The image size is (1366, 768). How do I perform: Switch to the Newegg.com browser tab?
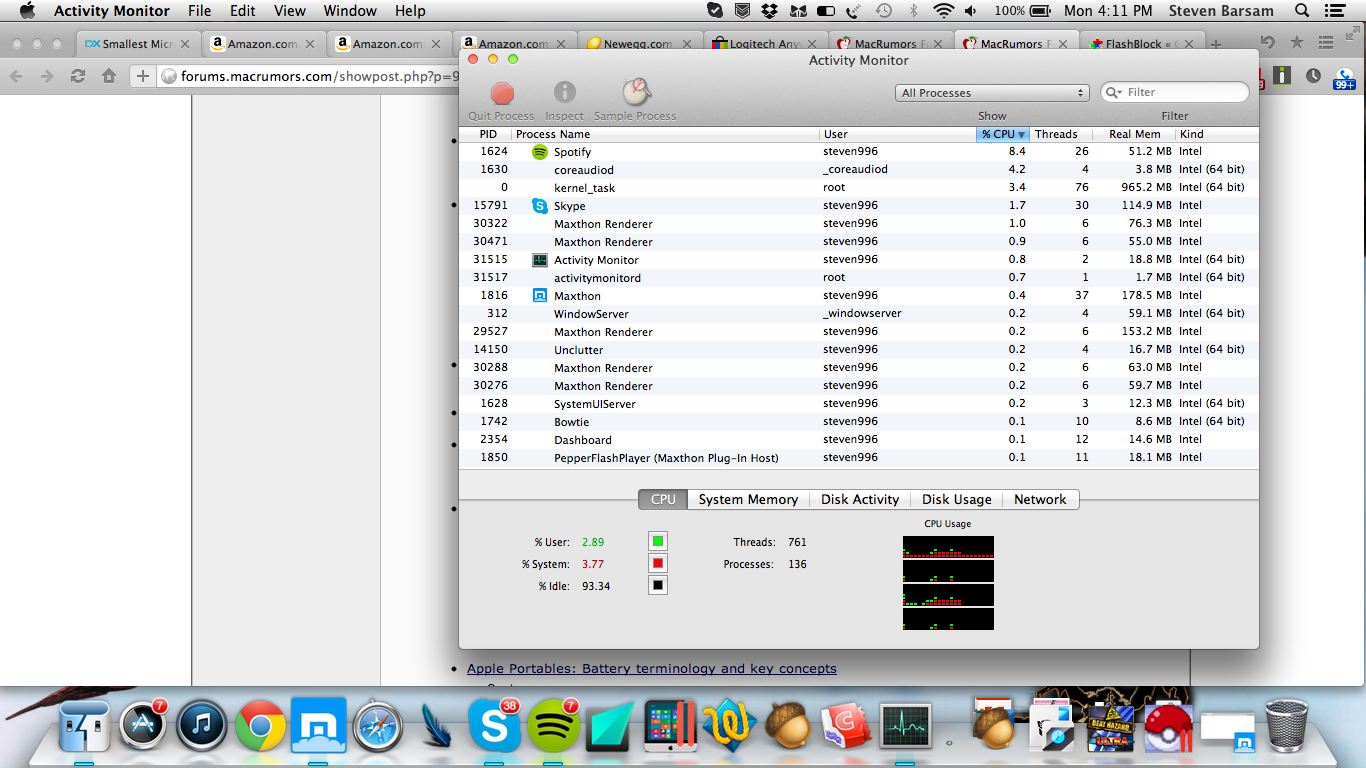coord(640,44)
